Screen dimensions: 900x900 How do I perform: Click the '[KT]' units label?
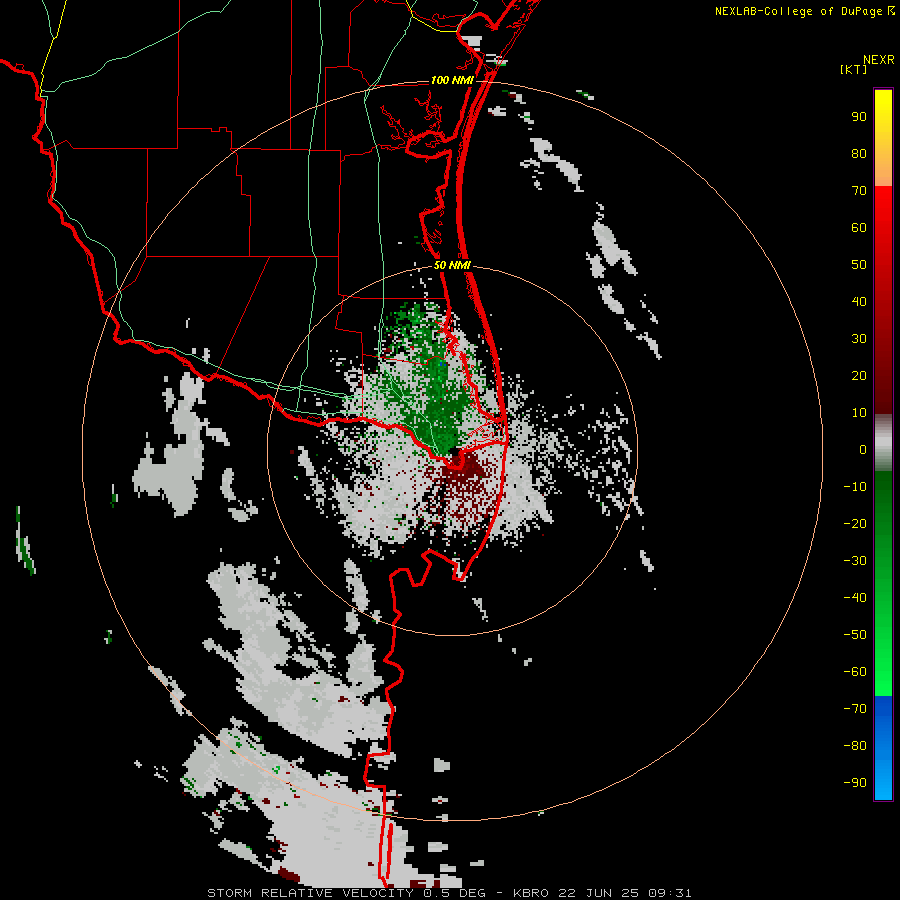coord(853,69)
